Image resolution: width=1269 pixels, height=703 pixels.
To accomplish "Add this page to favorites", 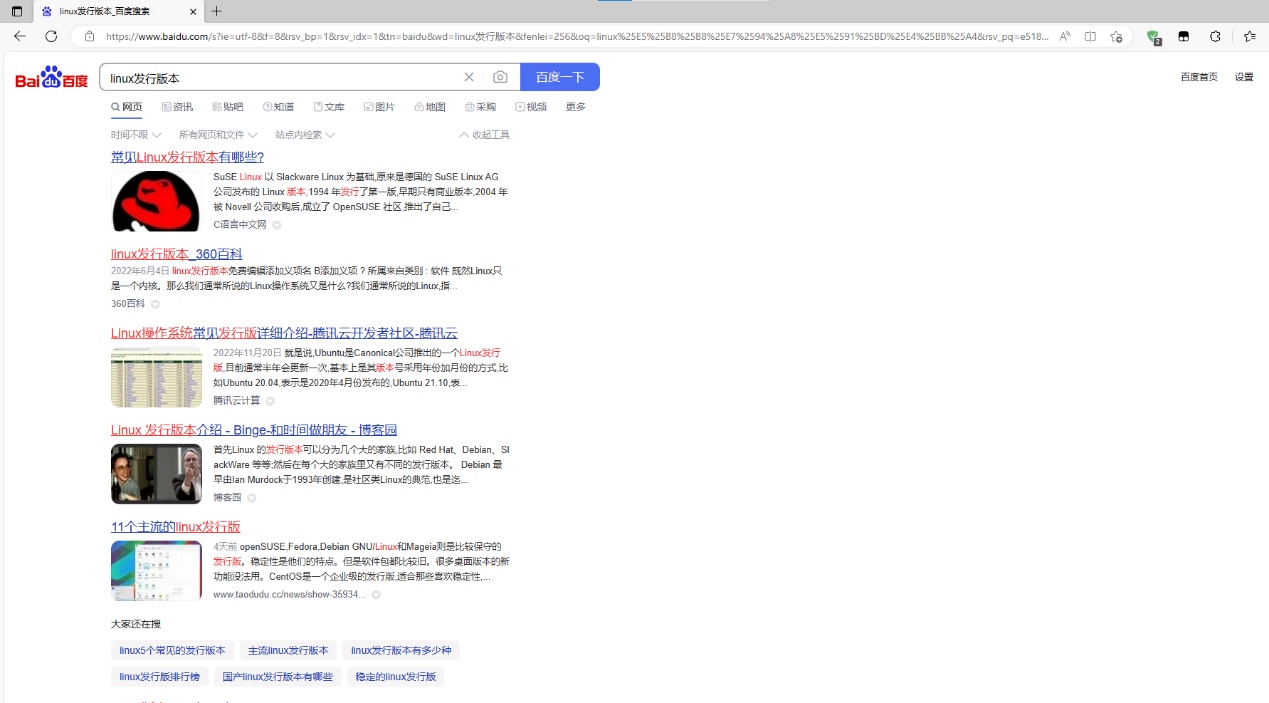I will coord(1116,36).
